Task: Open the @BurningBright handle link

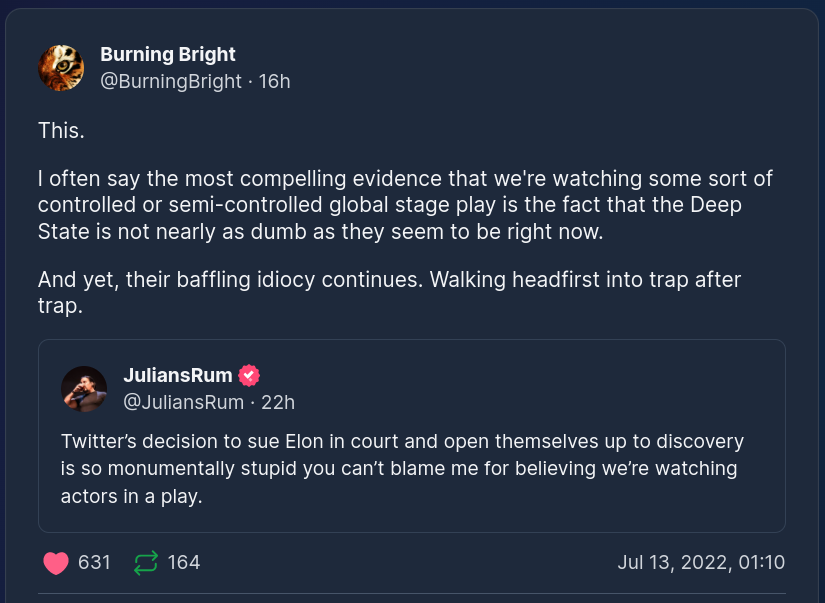Action: [171, 81]
